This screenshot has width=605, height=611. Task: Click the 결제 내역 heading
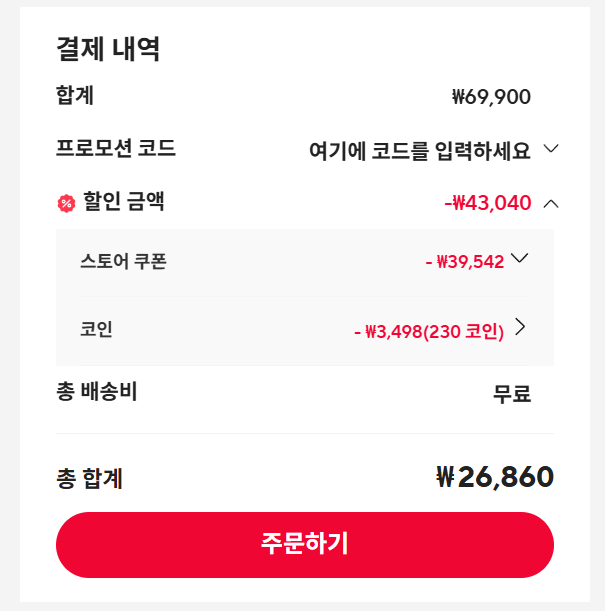(x=108, y=49)
